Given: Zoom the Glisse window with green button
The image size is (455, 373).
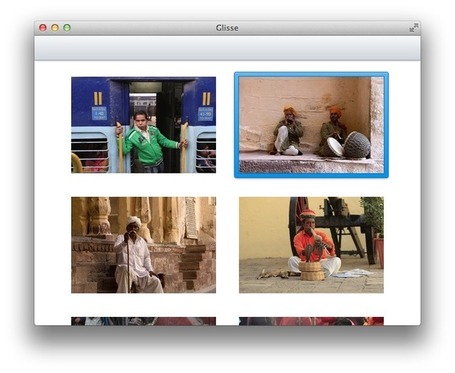Looking at the screenshot, I should click(67, 28).
